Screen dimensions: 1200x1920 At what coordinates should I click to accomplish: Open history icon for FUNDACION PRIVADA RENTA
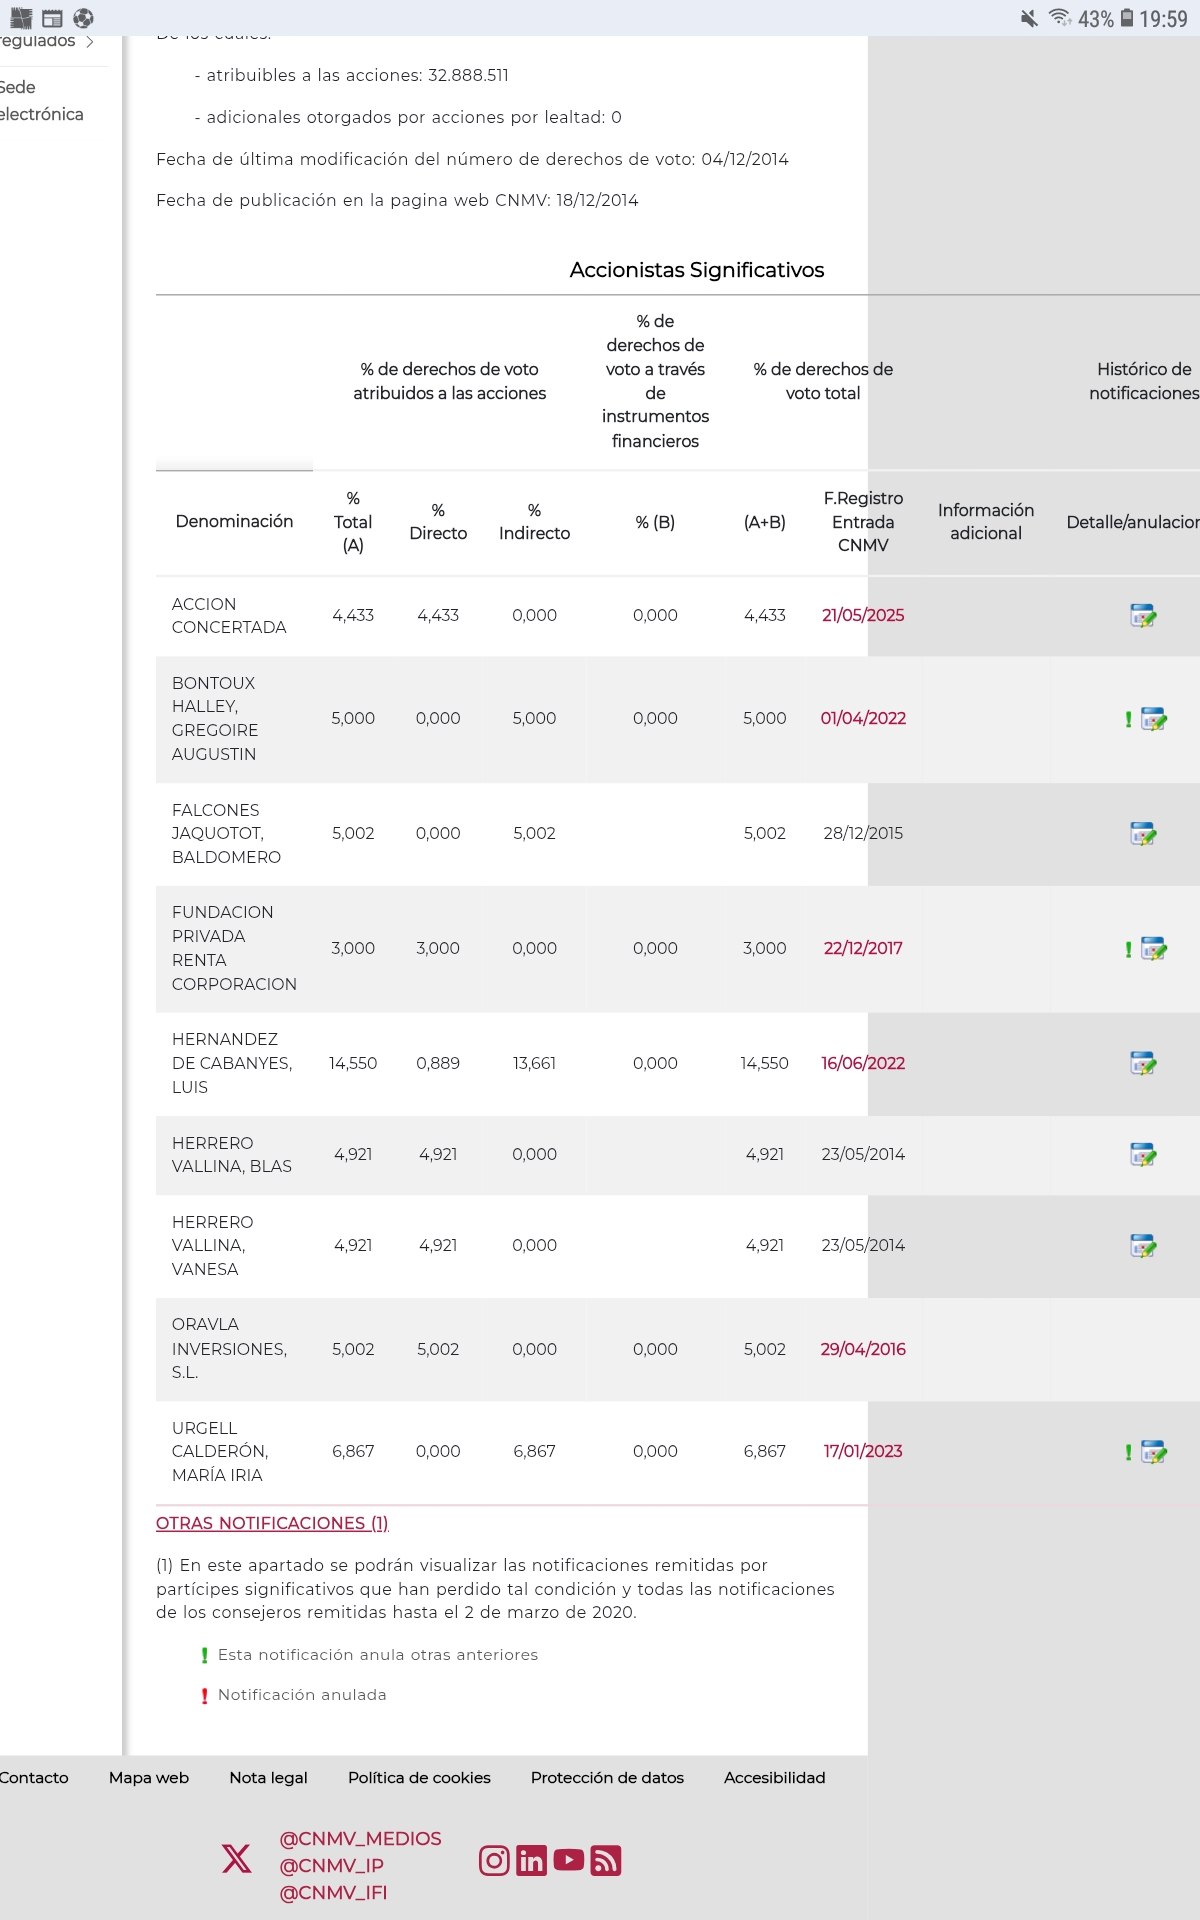(x=1154, y=949)
